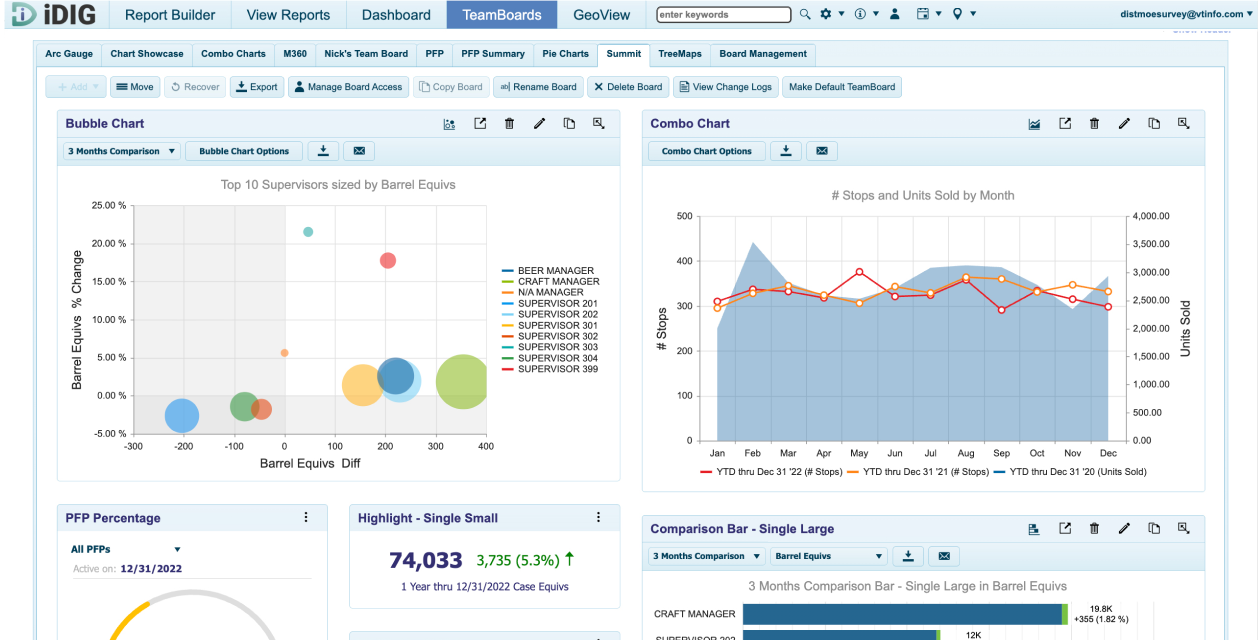Open Bubble Chart in a new window

tap(480, 124)
